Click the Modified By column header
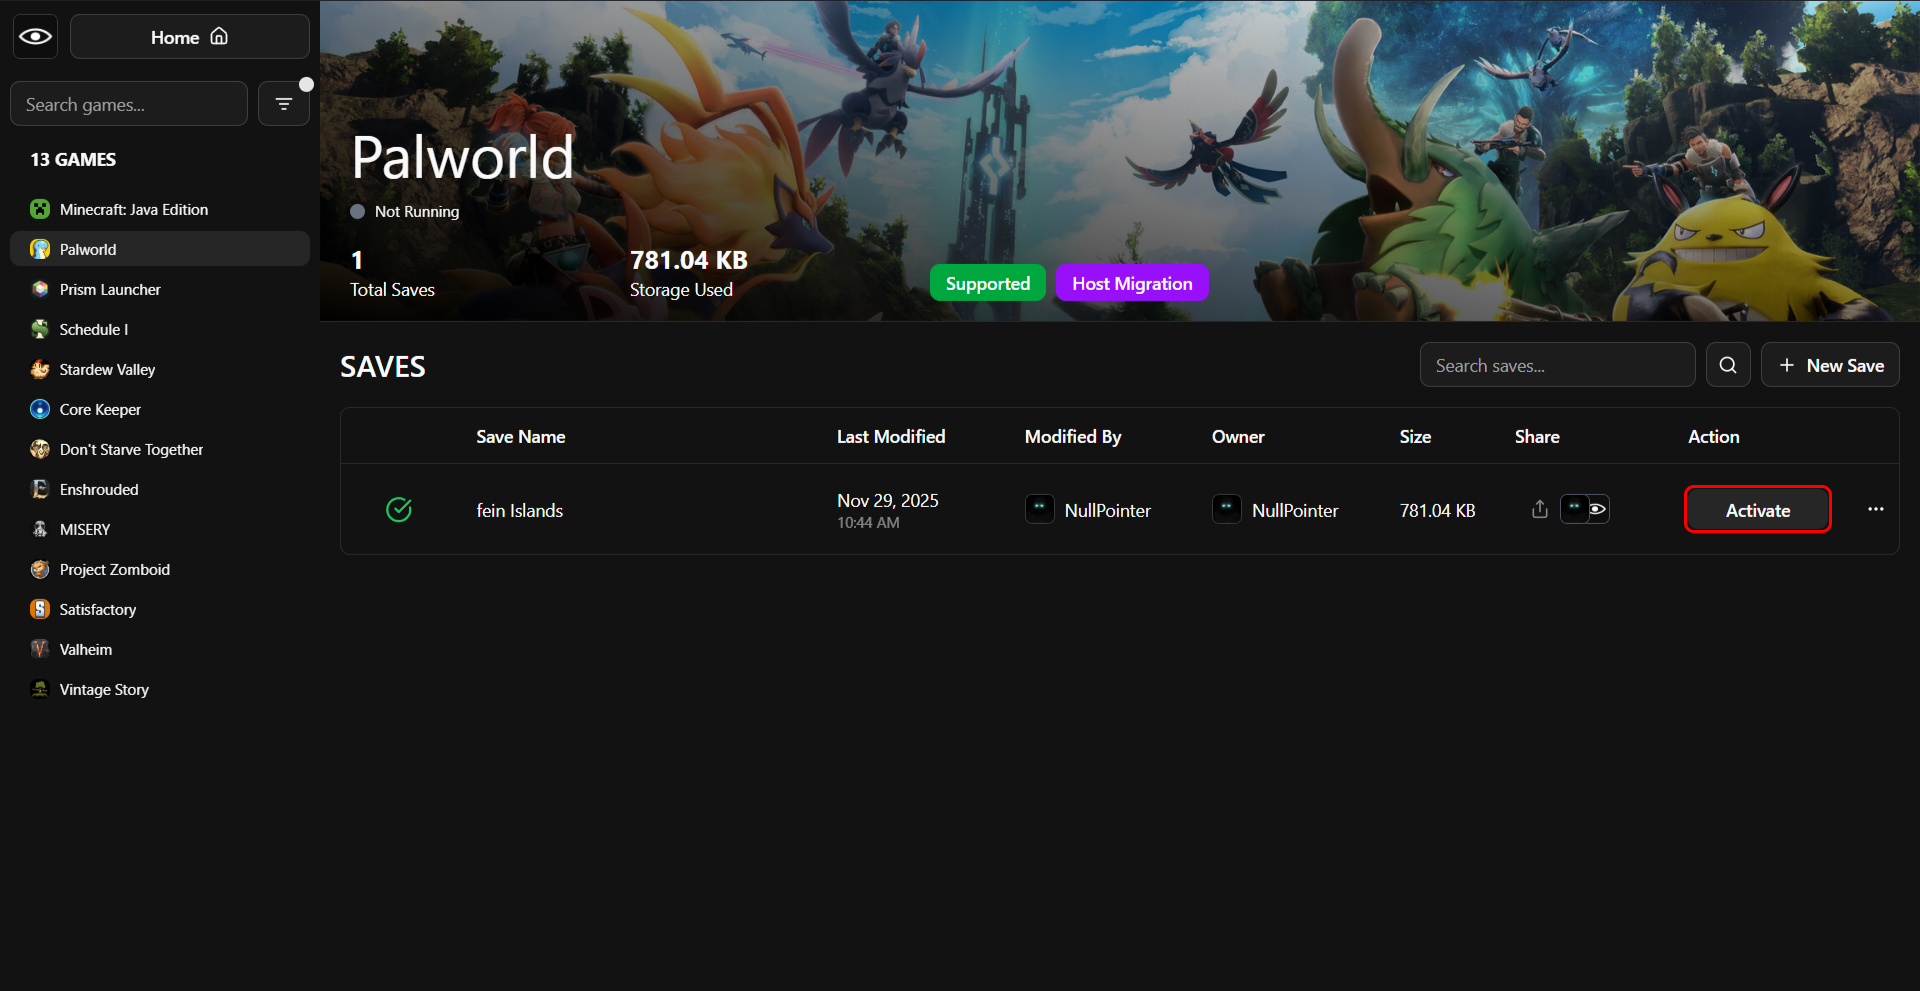1920x991 pixels. pyautogui.click(x=1073, y=436)
